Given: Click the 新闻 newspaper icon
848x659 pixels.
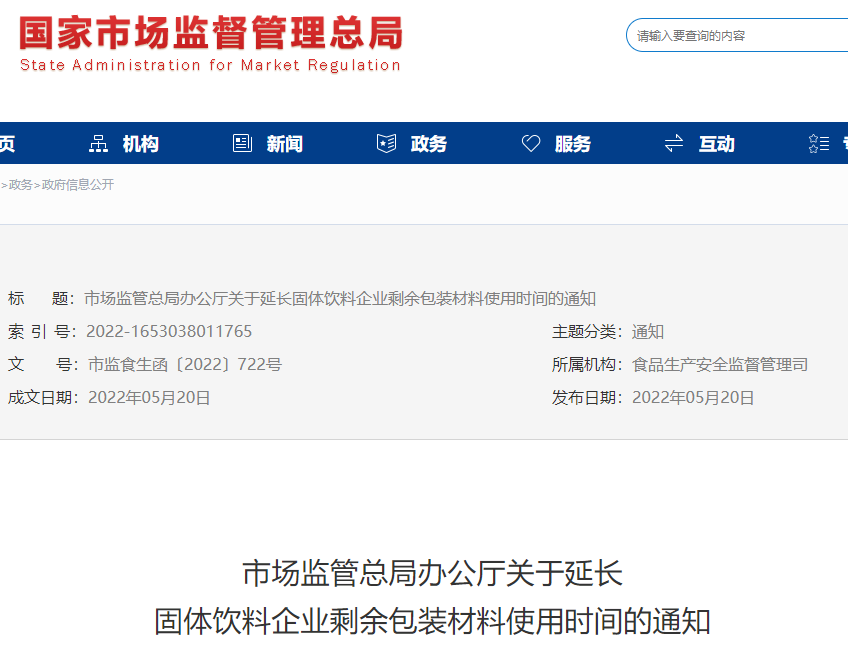Looking at the screenshot, I should [242, 143].
